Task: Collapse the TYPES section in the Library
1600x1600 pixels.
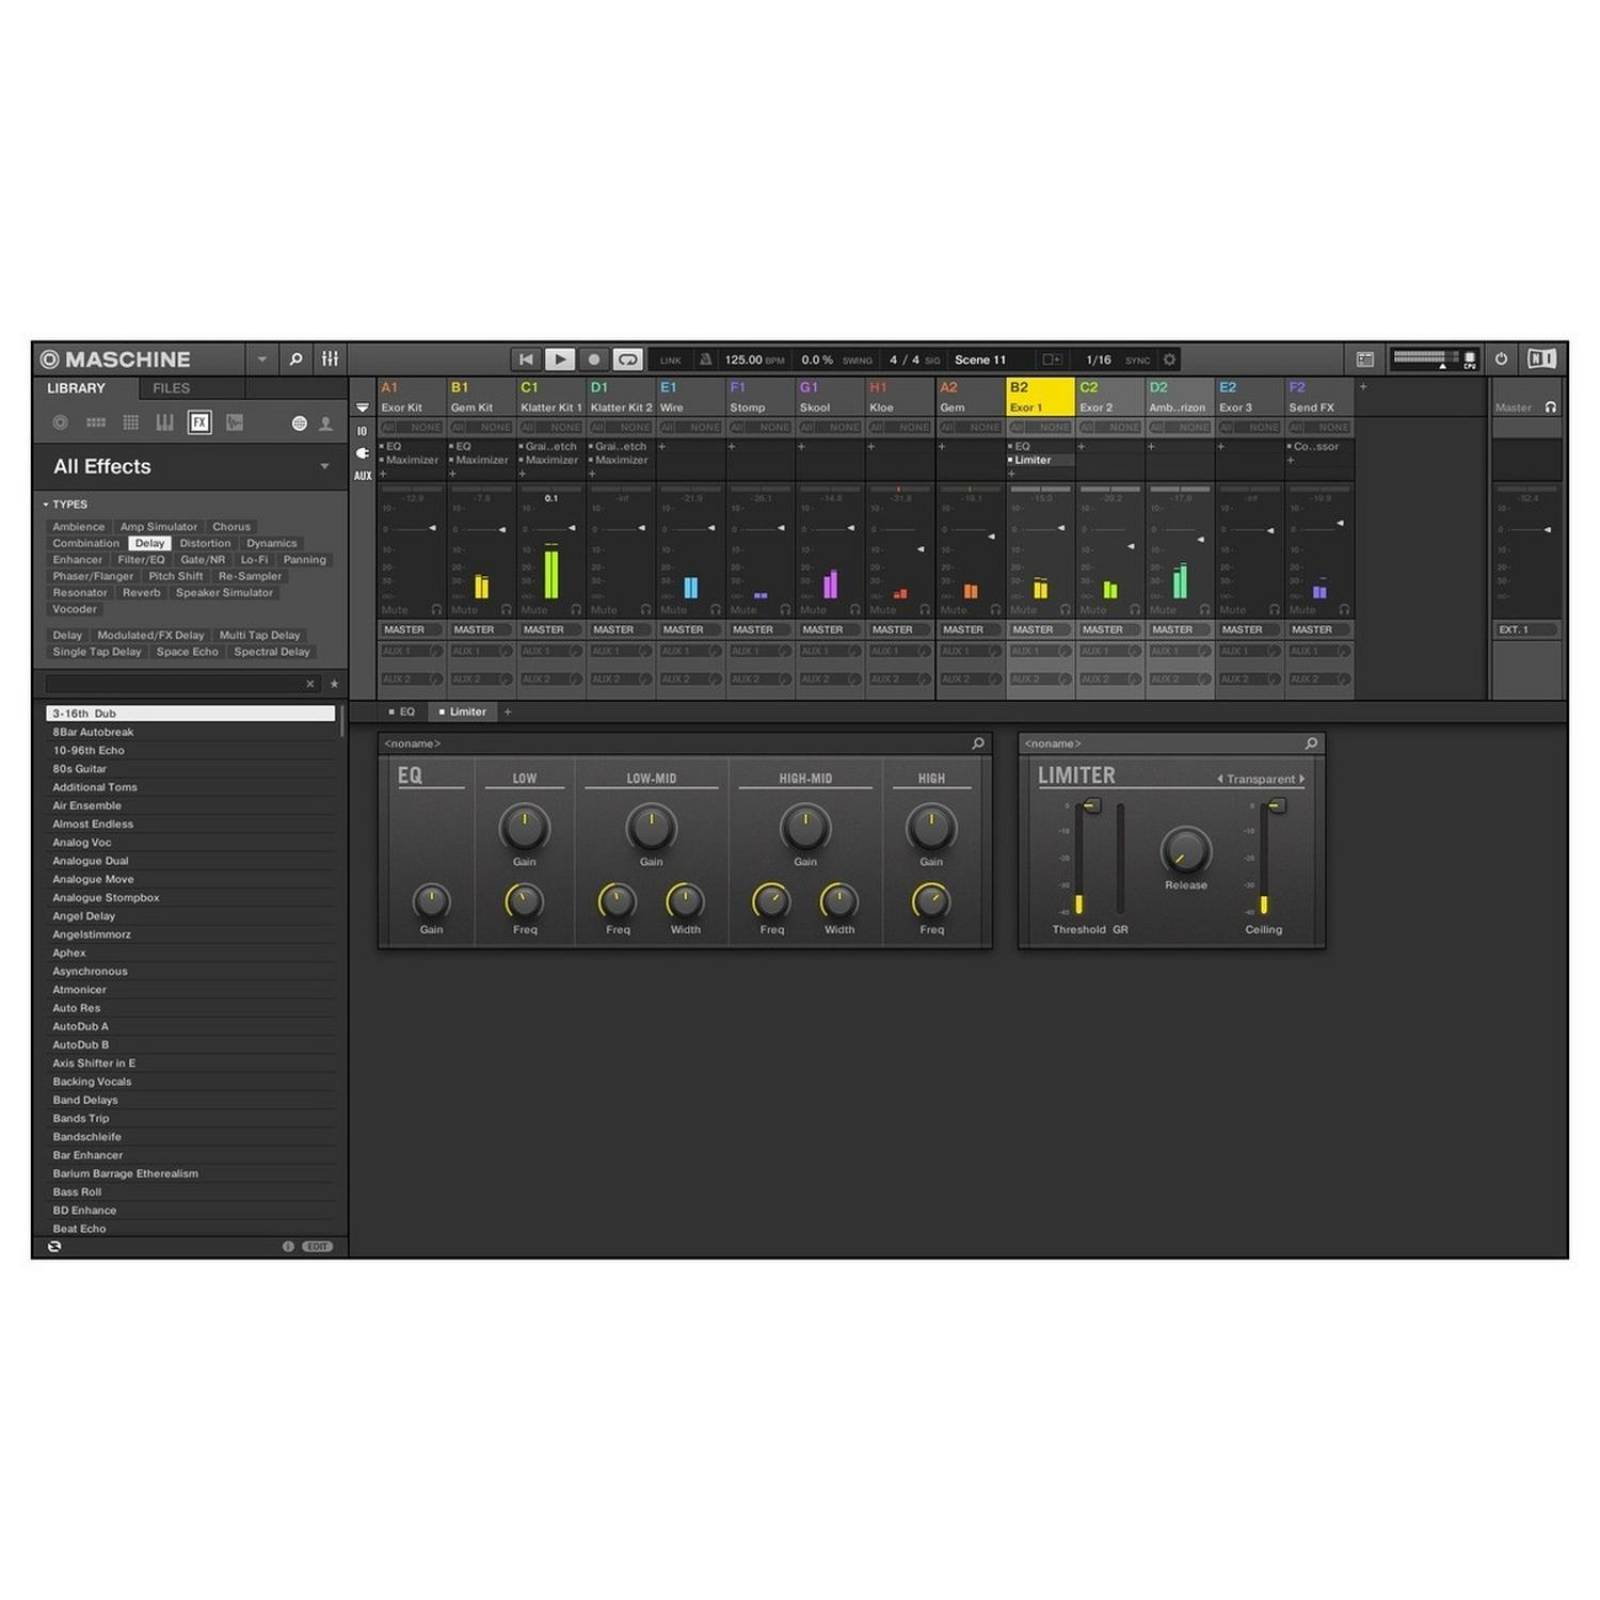Action: pos(46,504)
